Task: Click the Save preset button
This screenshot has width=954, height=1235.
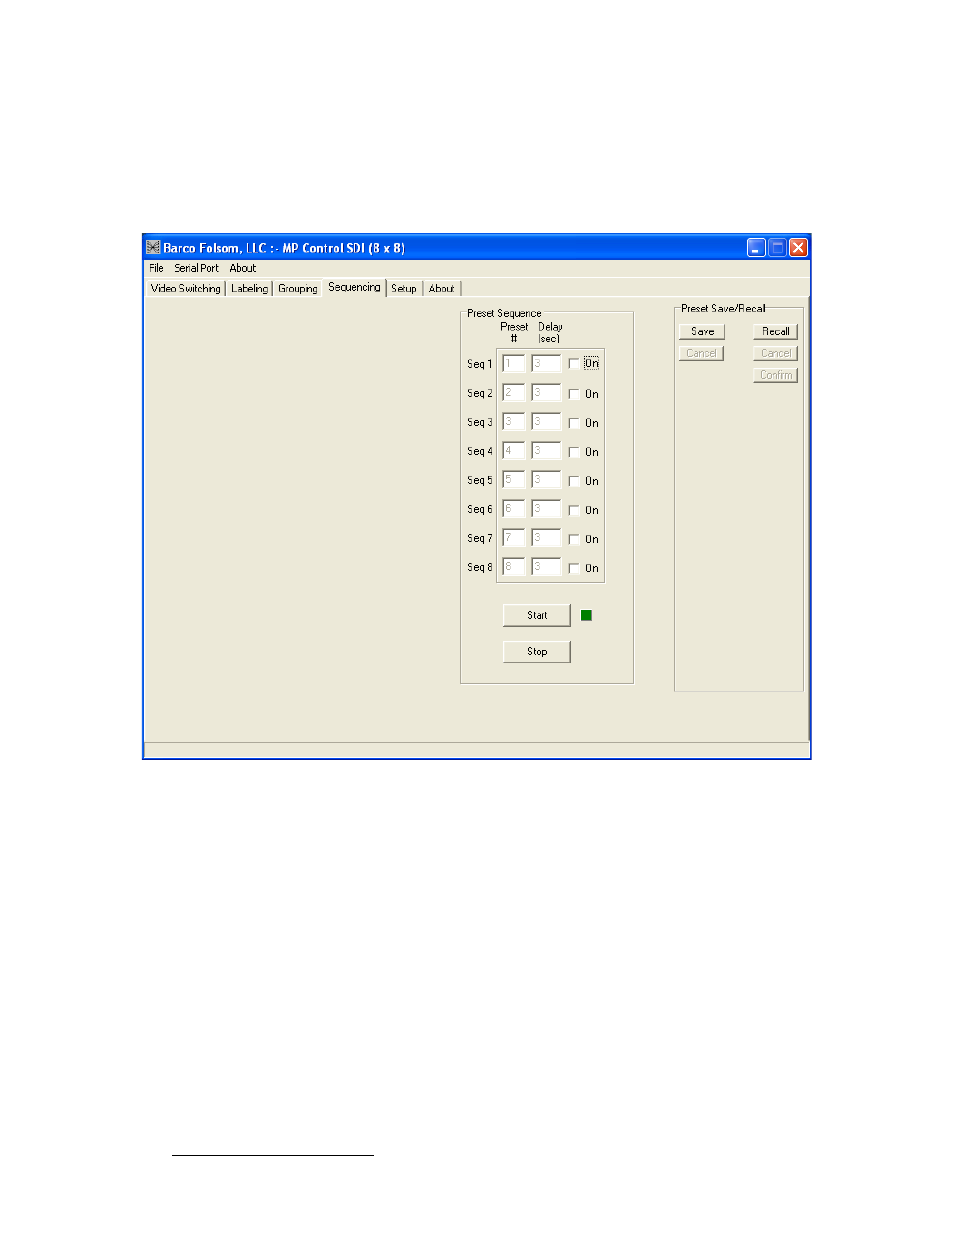Action: [702, 331]
